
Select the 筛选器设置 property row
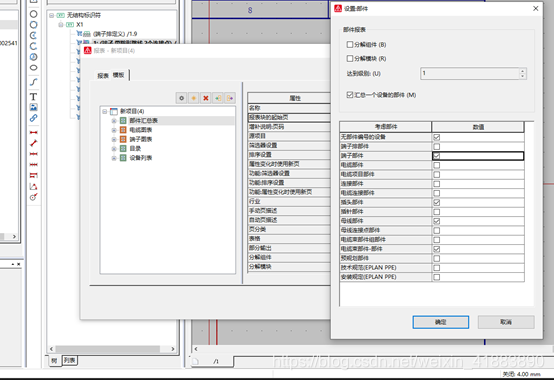pyautogui.click(x=289, y=145)
